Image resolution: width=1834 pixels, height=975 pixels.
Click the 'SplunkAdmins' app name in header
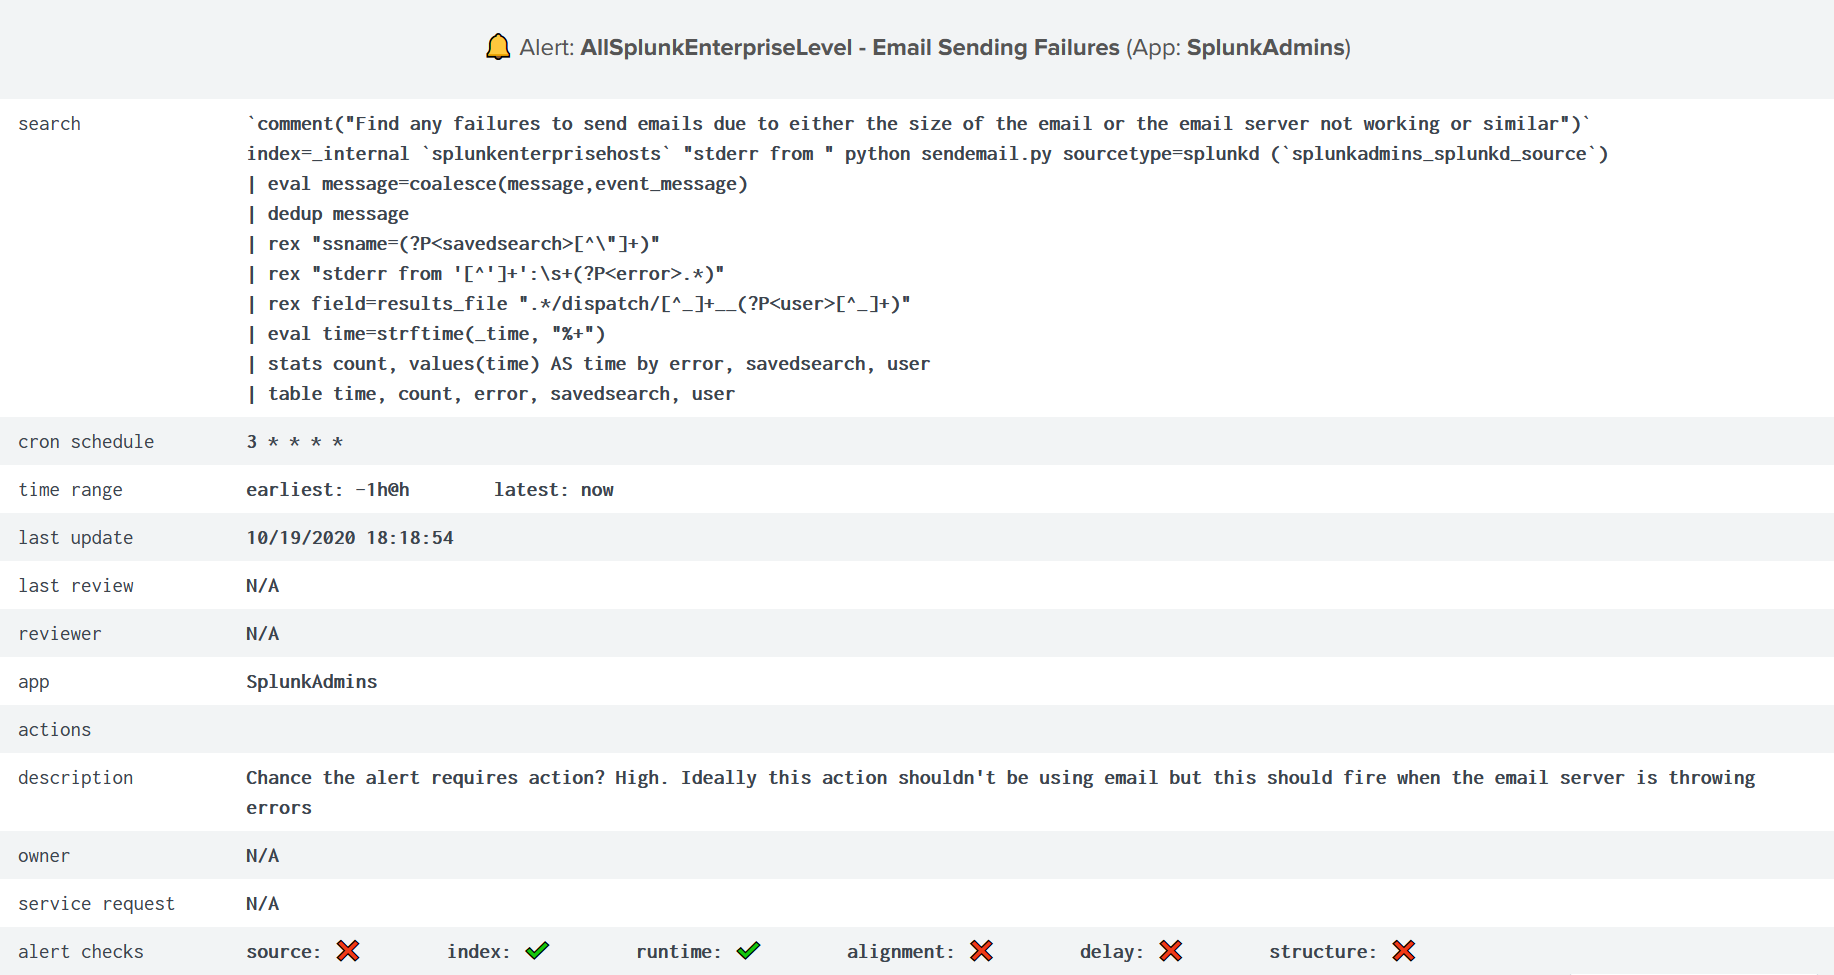point(1265,47)
